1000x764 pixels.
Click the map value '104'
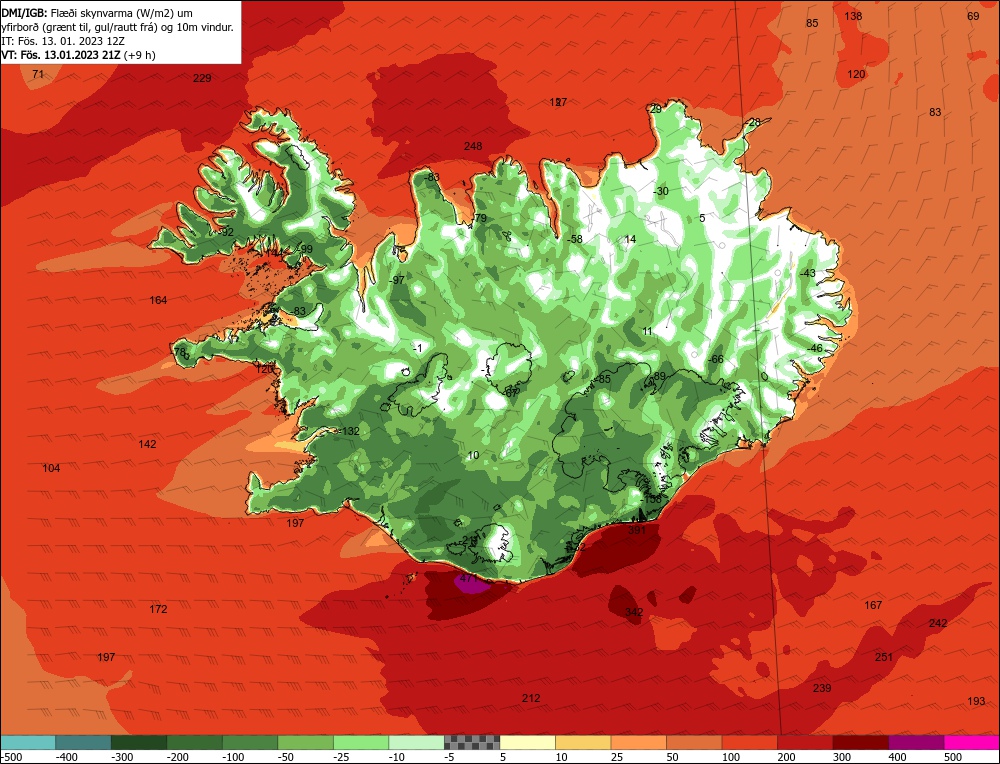point(51,468)
